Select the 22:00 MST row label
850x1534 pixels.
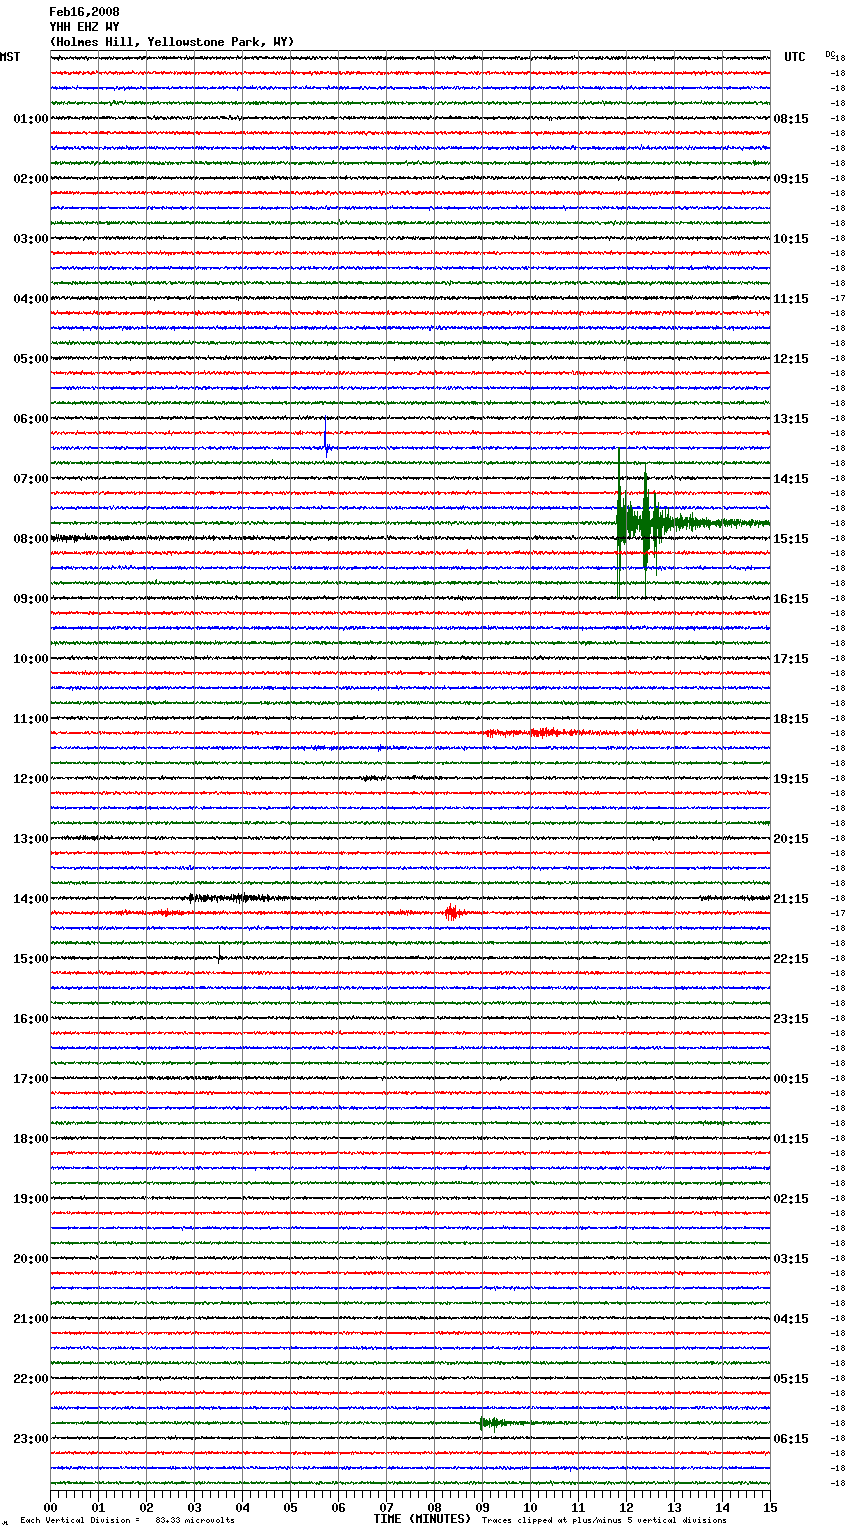pyautogui.click(x=31, y=1379)
